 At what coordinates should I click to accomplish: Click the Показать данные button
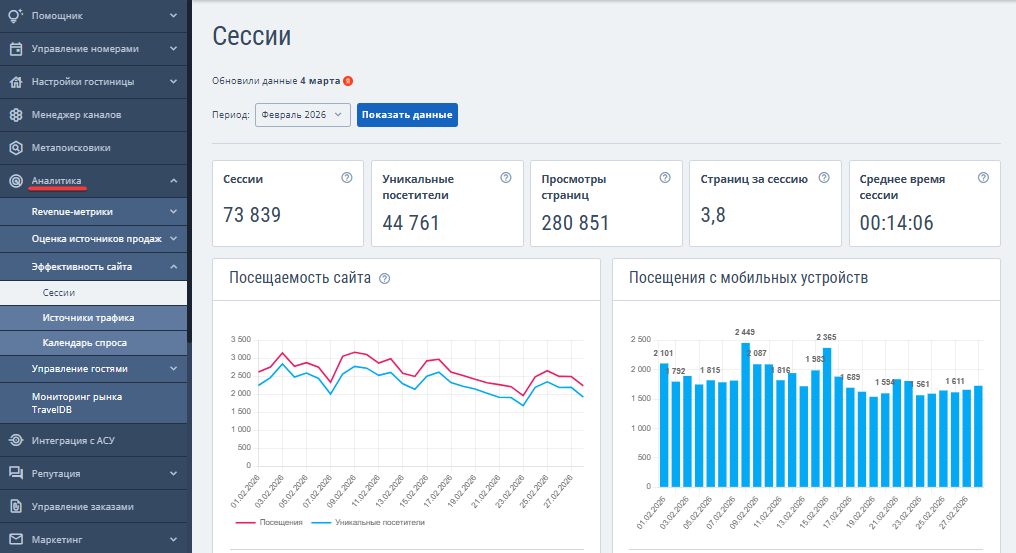click(407, 115)
